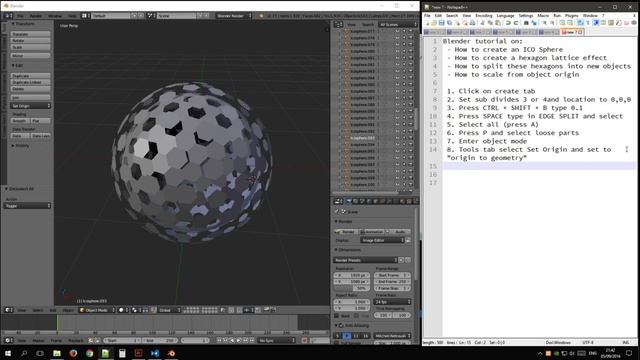Click Notepad++ Save toolbar icon
Viewport: 640px width, 360px height.
(442, 23)
